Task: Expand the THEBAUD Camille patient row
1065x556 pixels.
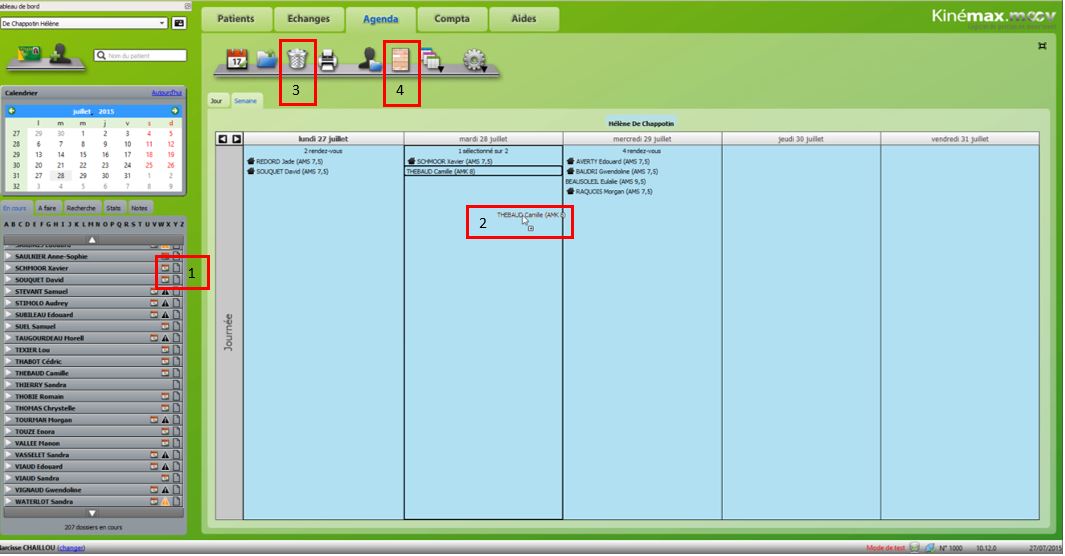Action: coord(9,373)
